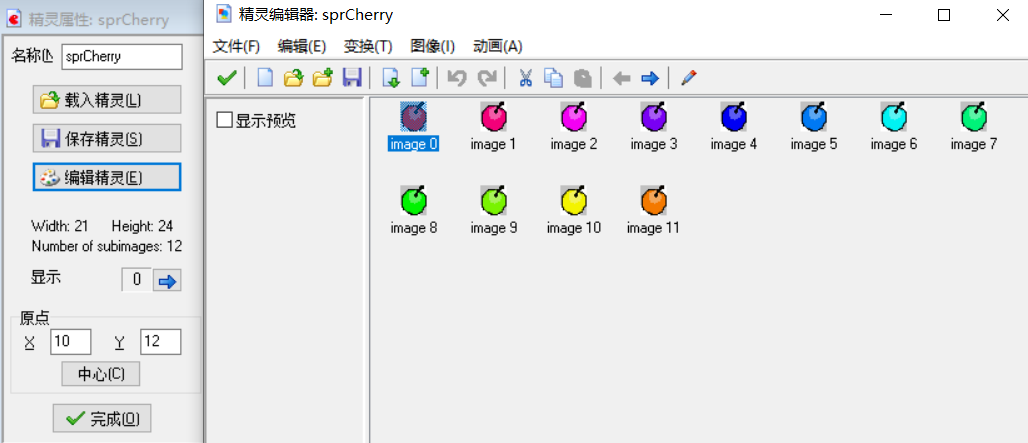
Task: Minimize the sprite editor window
Action: click(x=885, y=15)
